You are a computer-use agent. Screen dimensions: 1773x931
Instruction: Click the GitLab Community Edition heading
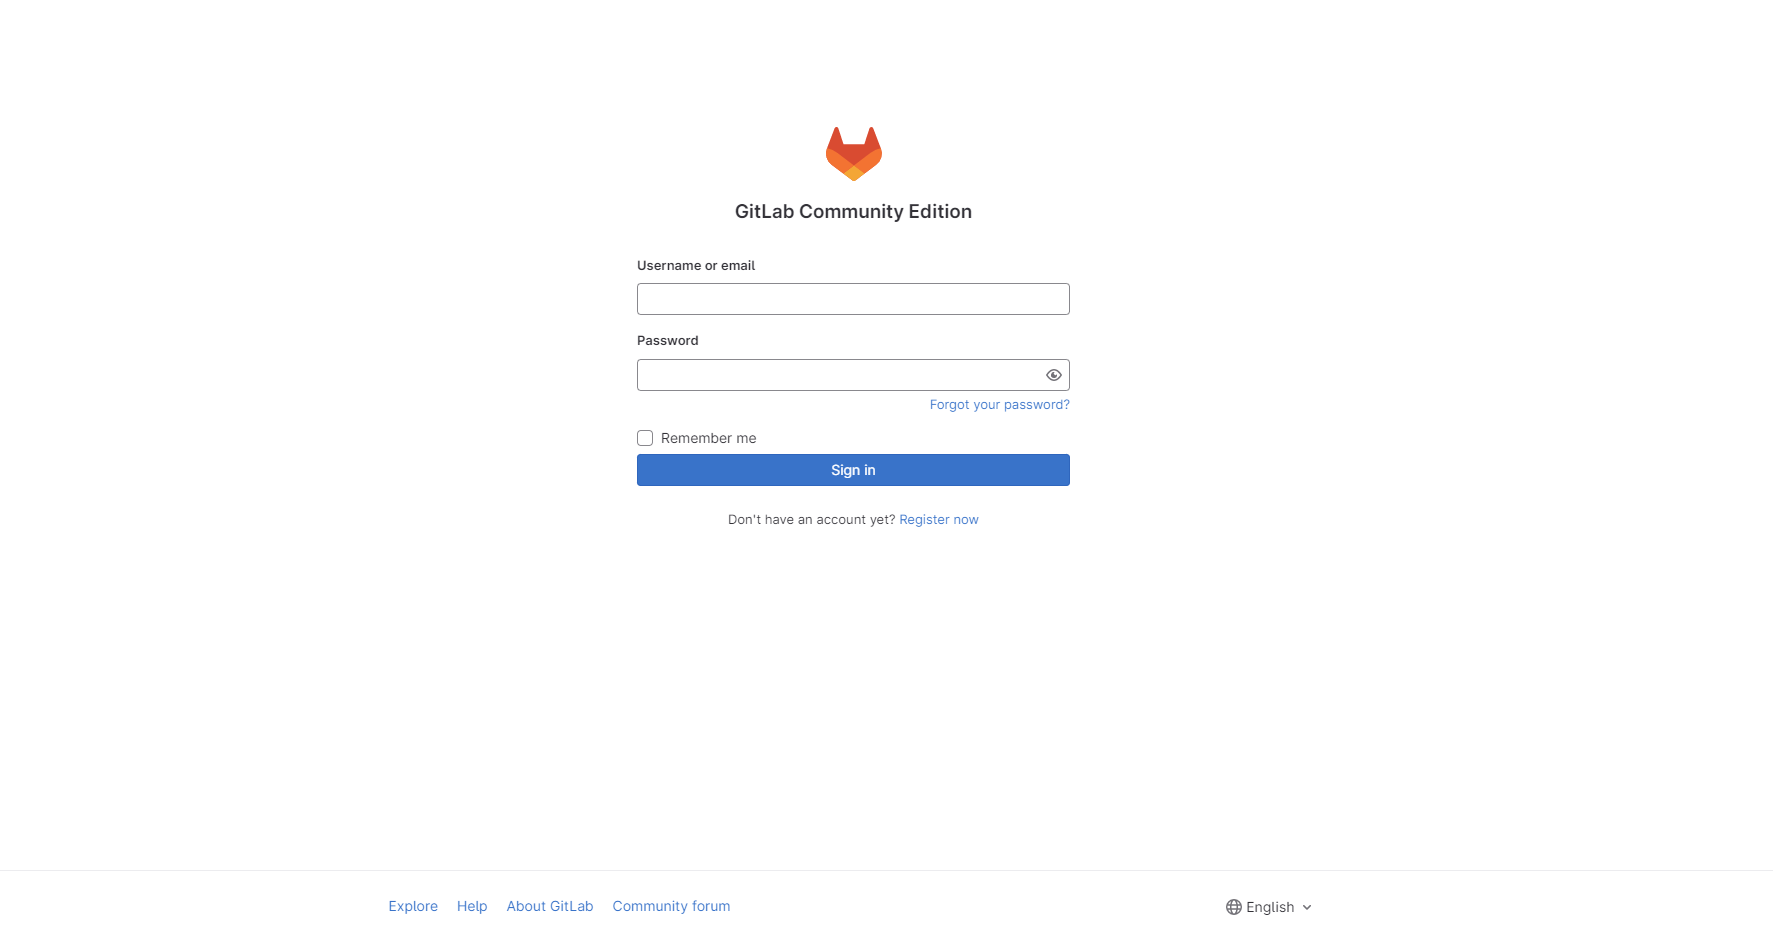853,211
